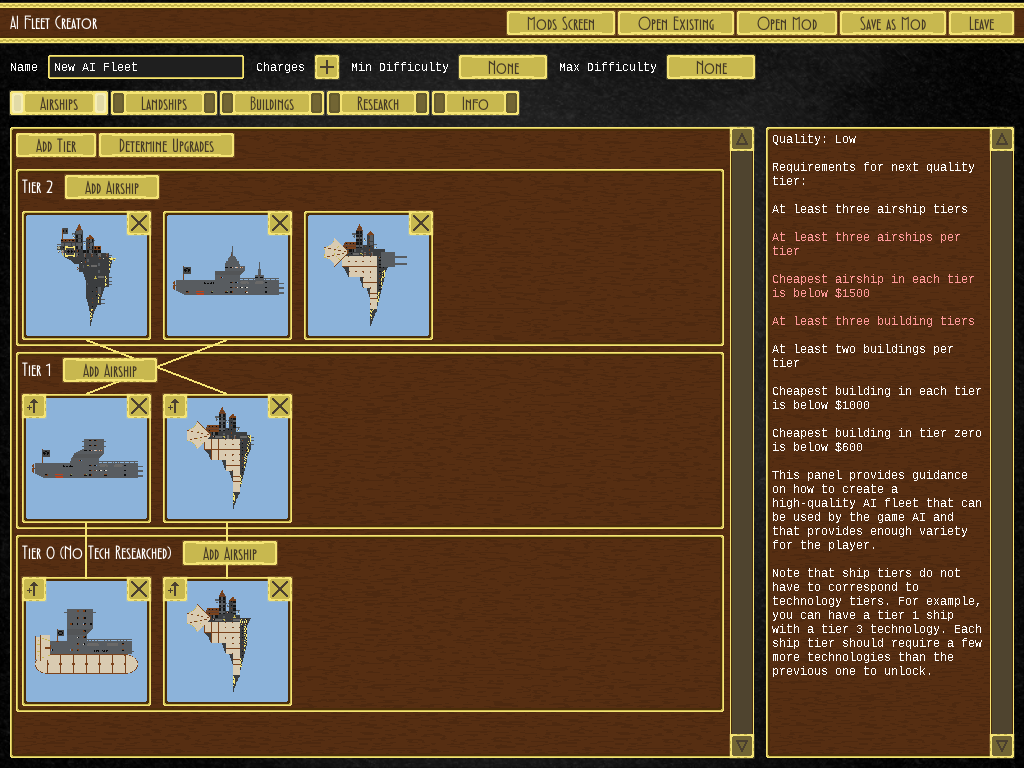Click upgrade arrow on first Tier 0 airship
The width and height of the screenshot is (1024, 768).
(x=35, y=590)
